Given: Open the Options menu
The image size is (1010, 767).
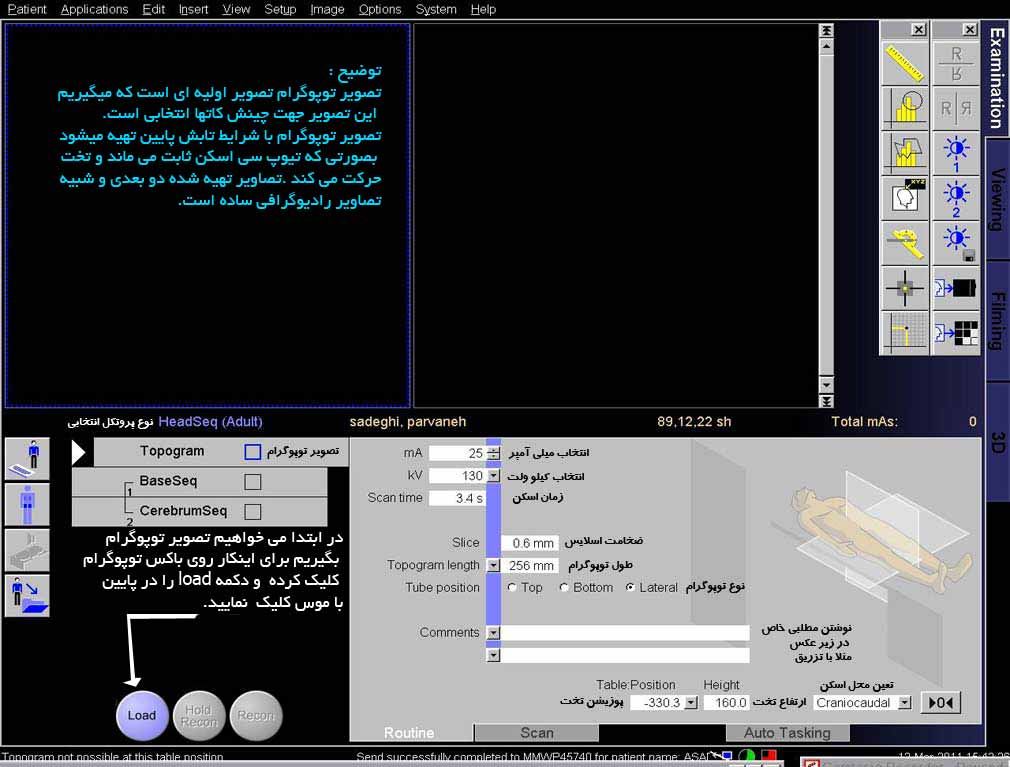Looking at the screenshot, I should [380, 10].
